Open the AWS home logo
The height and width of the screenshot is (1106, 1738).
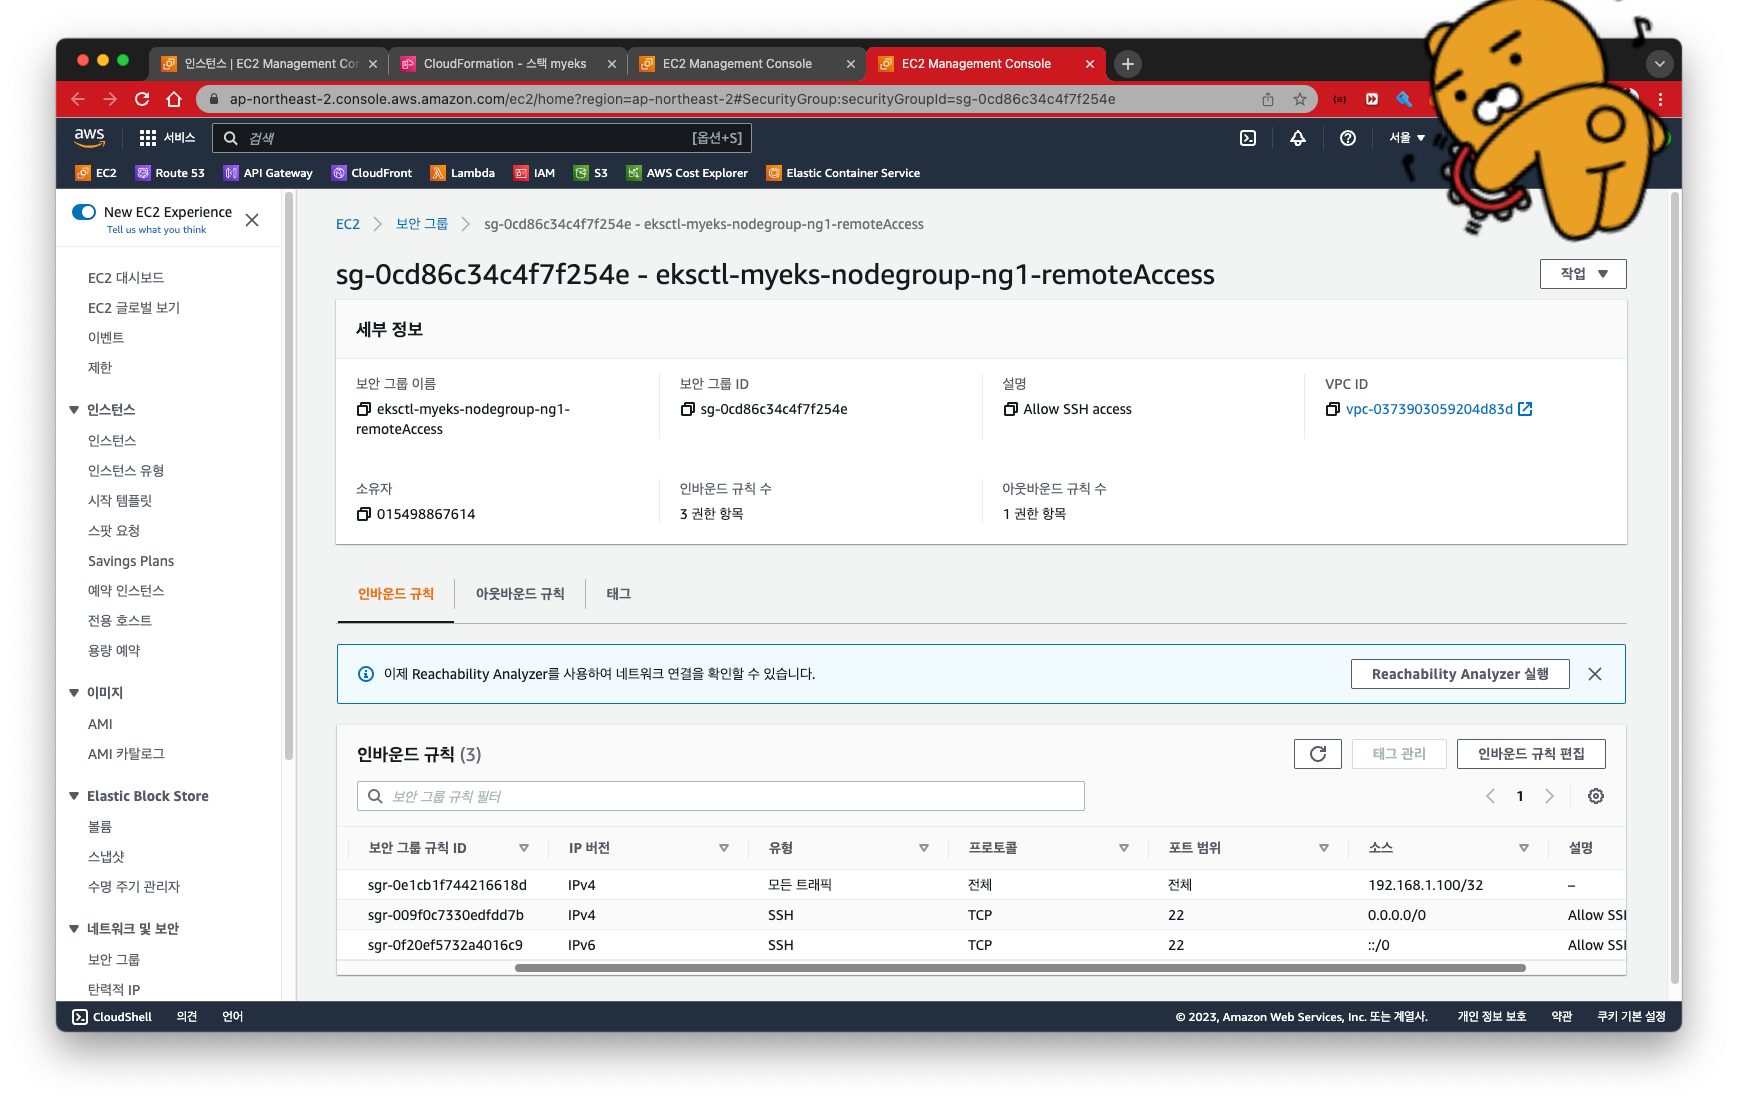point(89,137)
